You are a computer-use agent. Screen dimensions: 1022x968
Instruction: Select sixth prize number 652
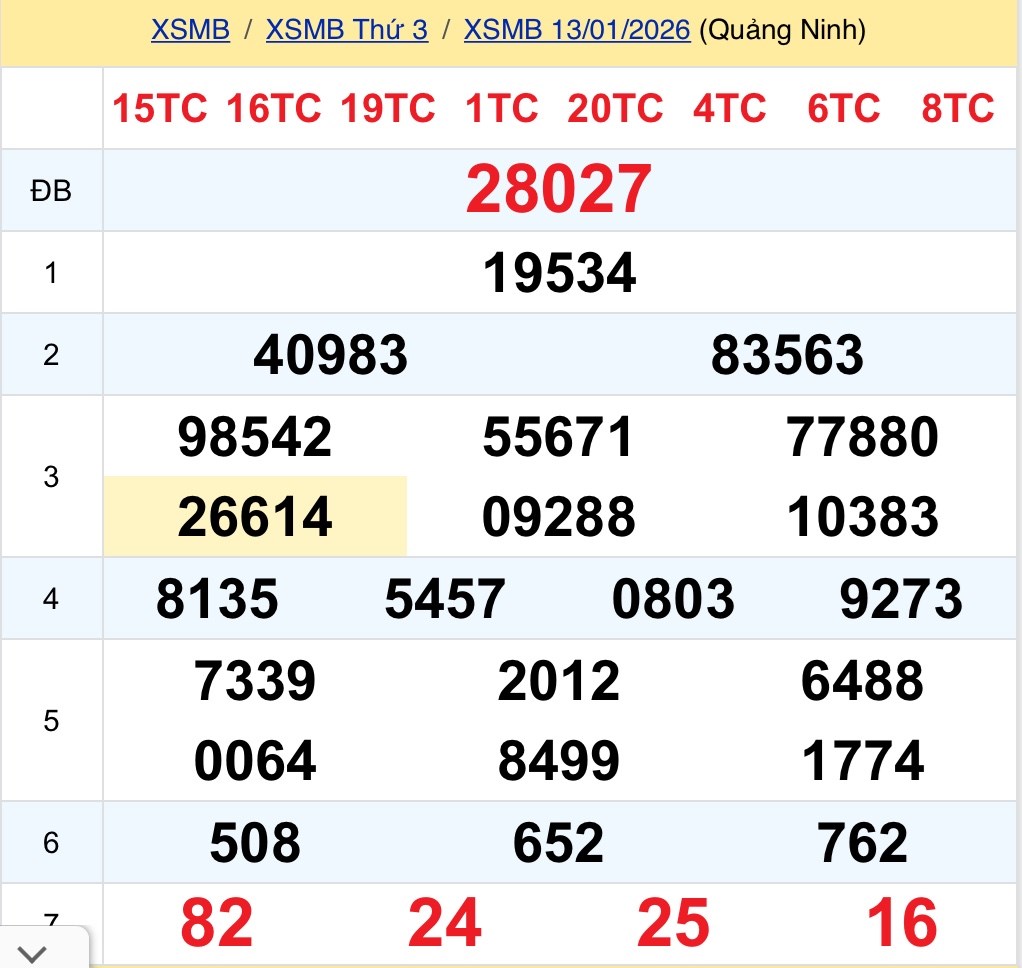tap(559, 843)
